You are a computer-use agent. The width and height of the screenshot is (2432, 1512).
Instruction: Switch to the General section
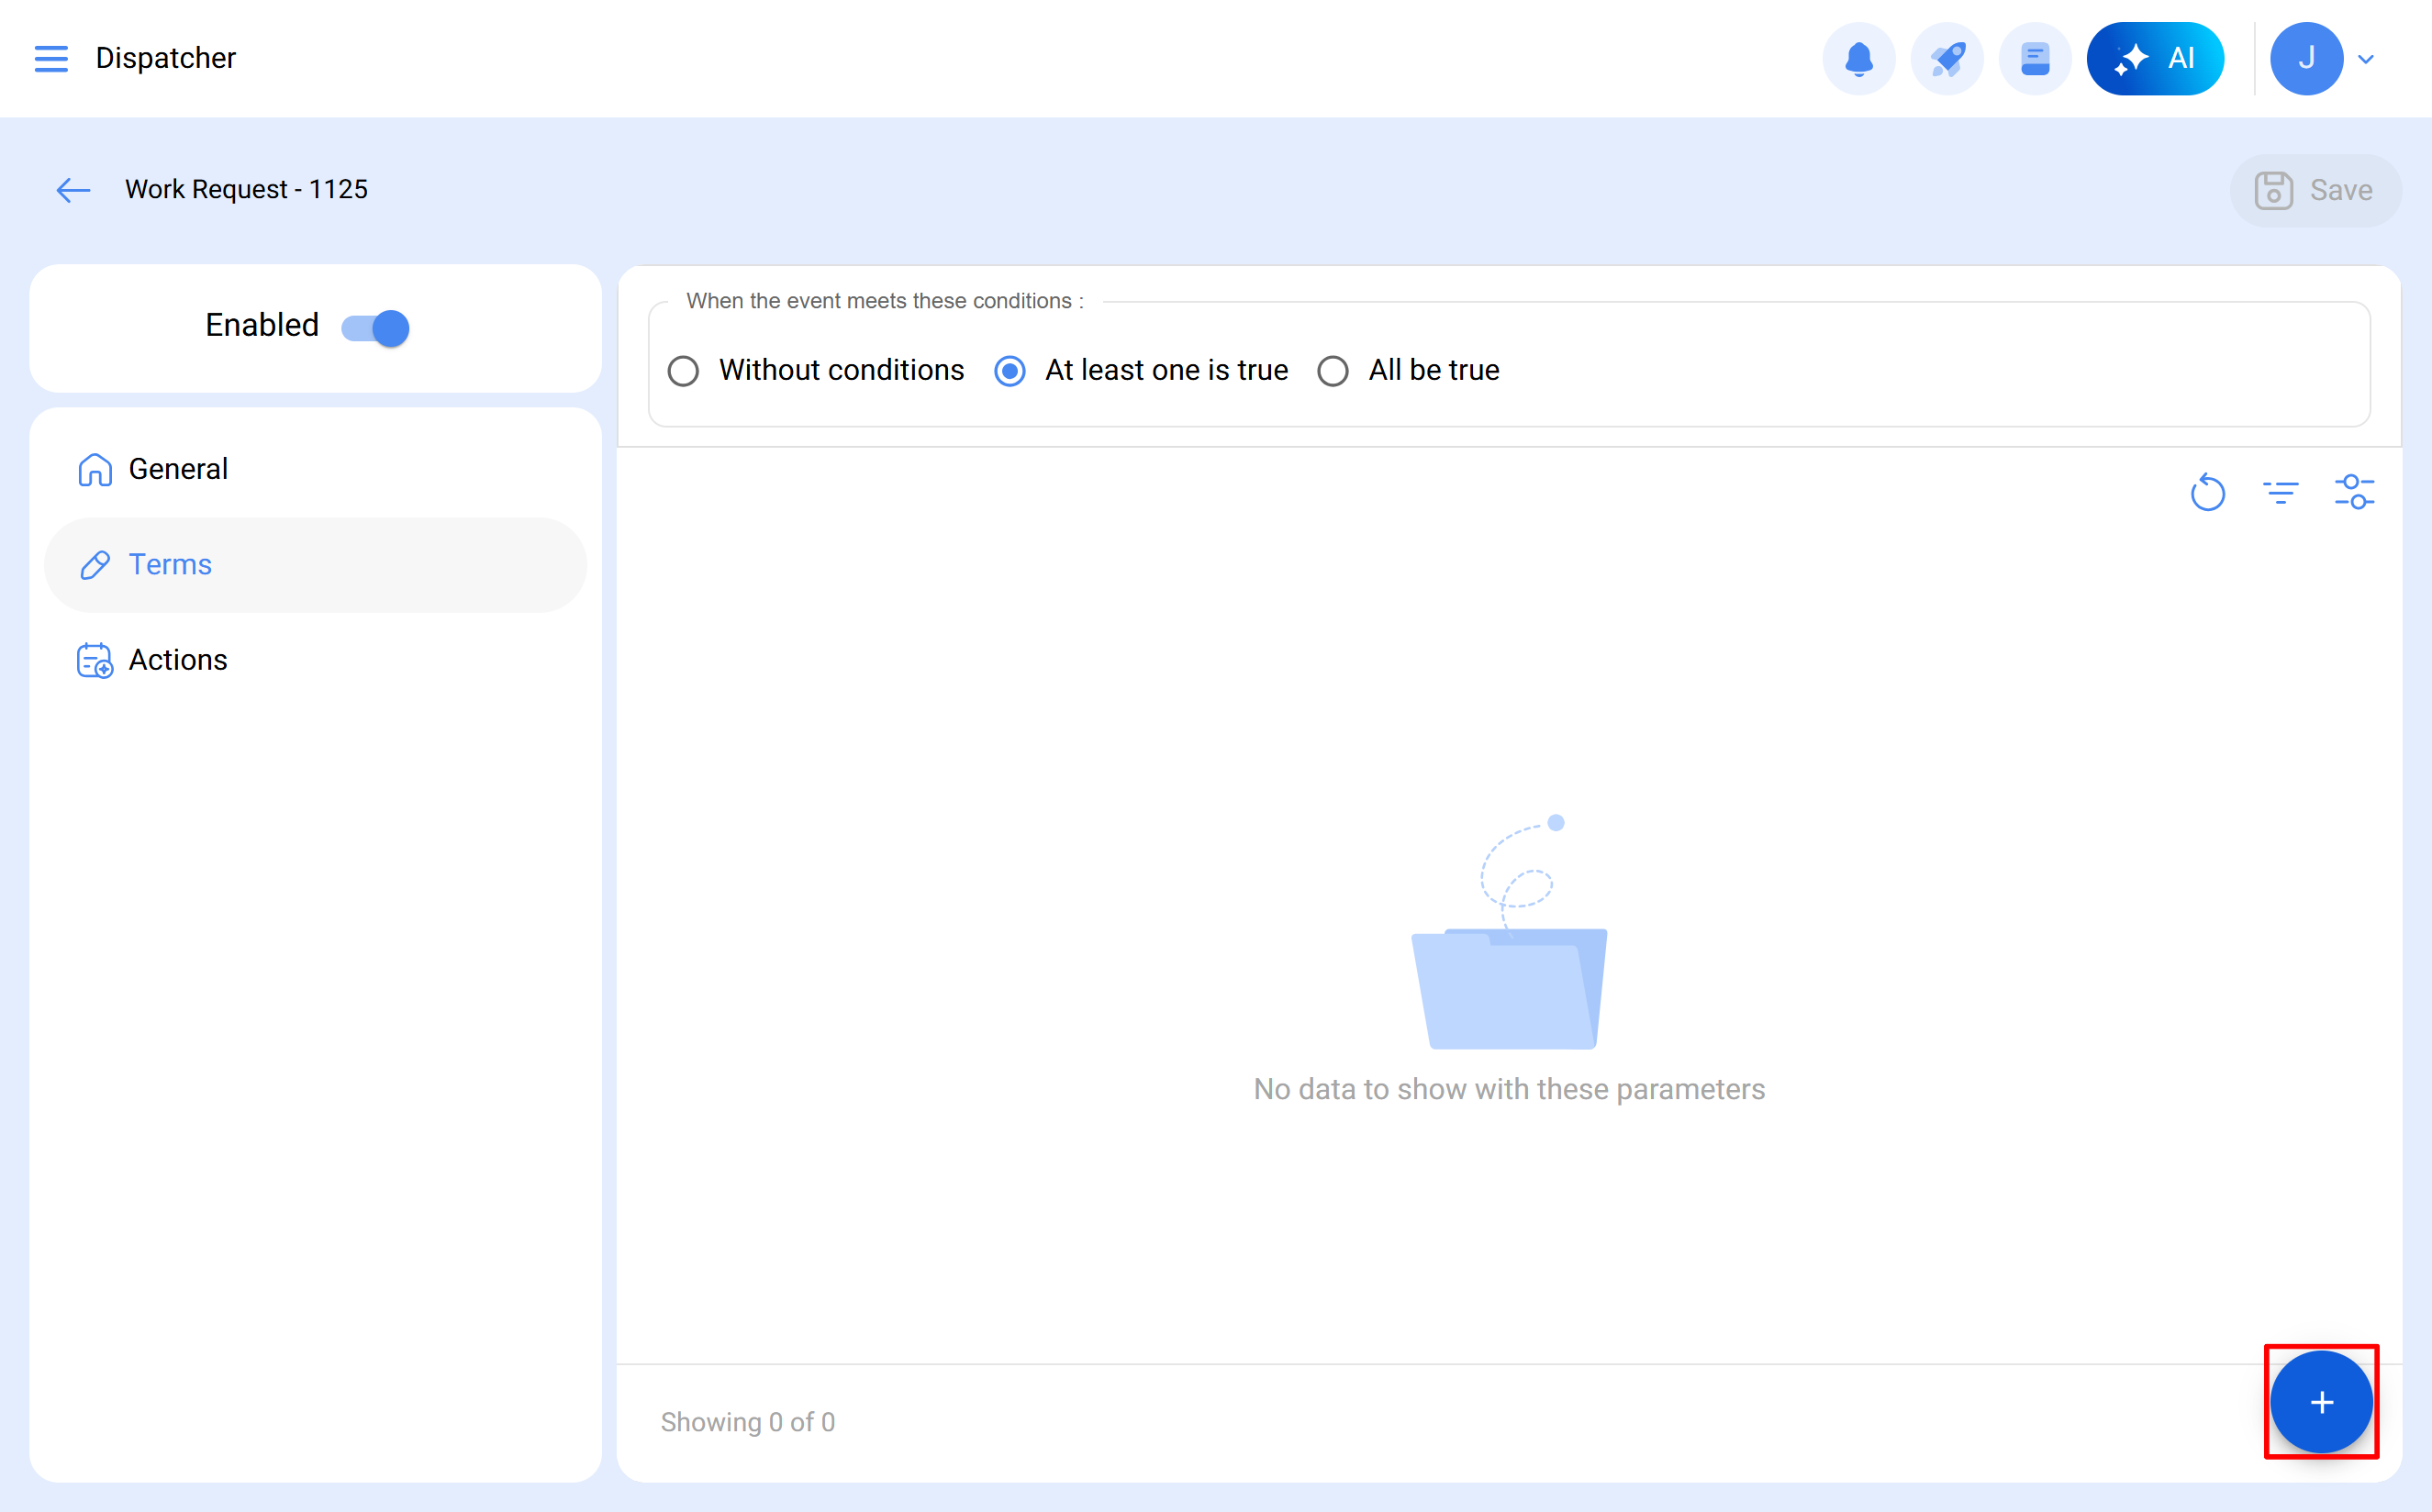[x=178, y=469]
